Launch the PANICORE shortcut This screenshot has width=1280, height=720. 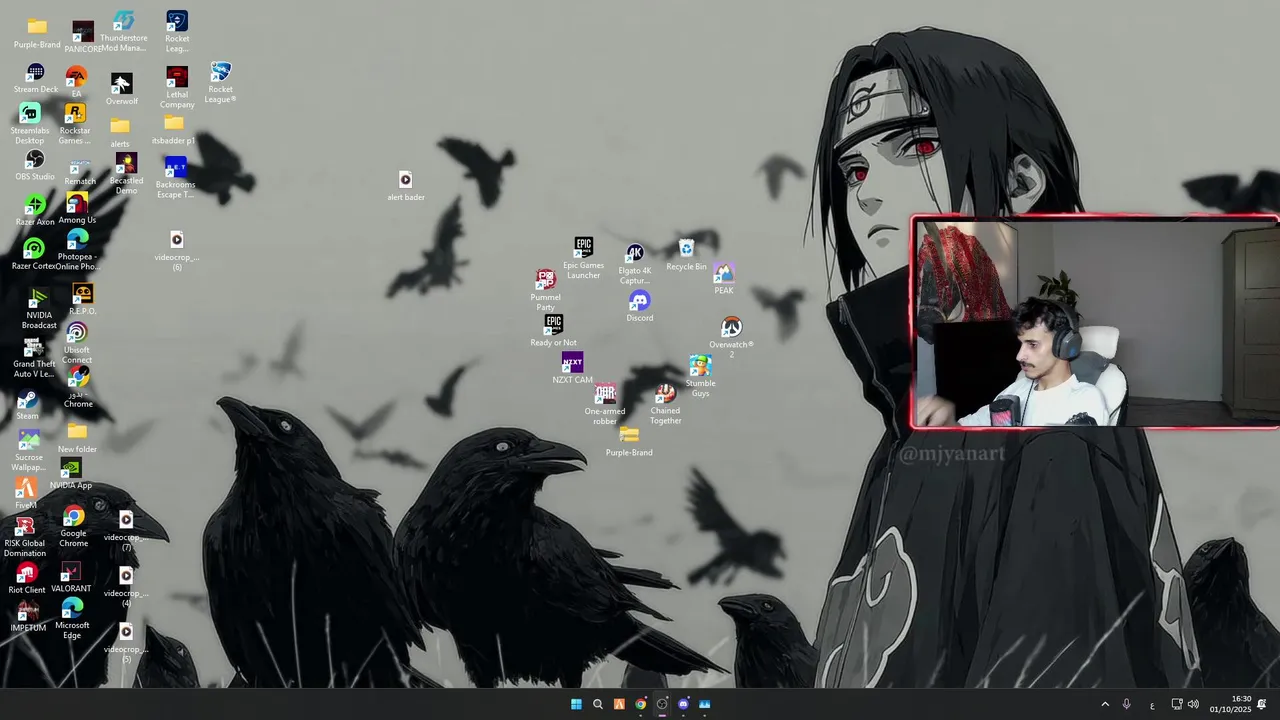tap(83, 37)
